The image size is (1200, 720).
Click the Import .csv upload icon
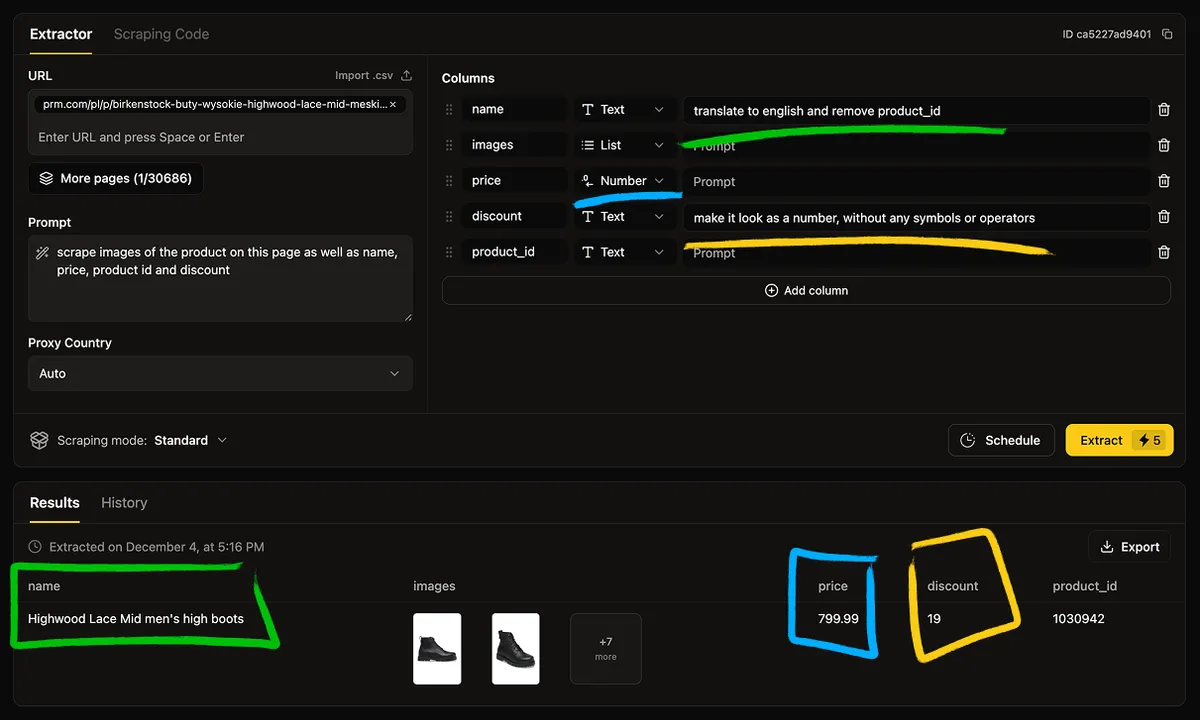(x=406, y=76)
